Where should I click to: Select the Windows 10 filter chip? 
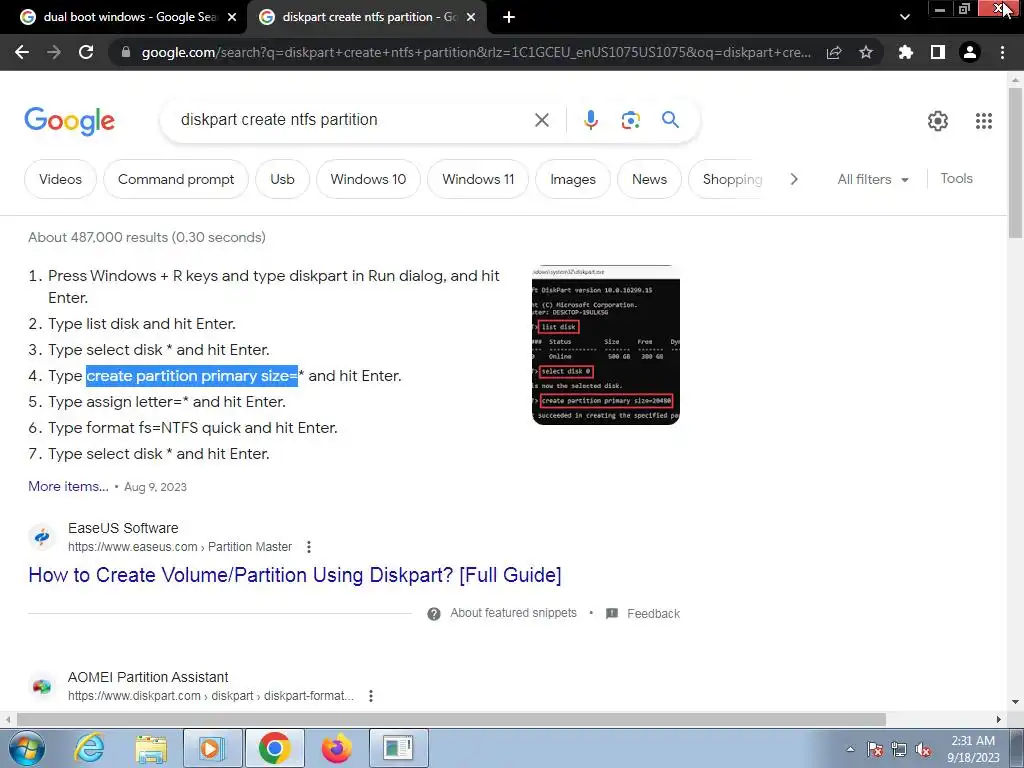coord(368,179)
